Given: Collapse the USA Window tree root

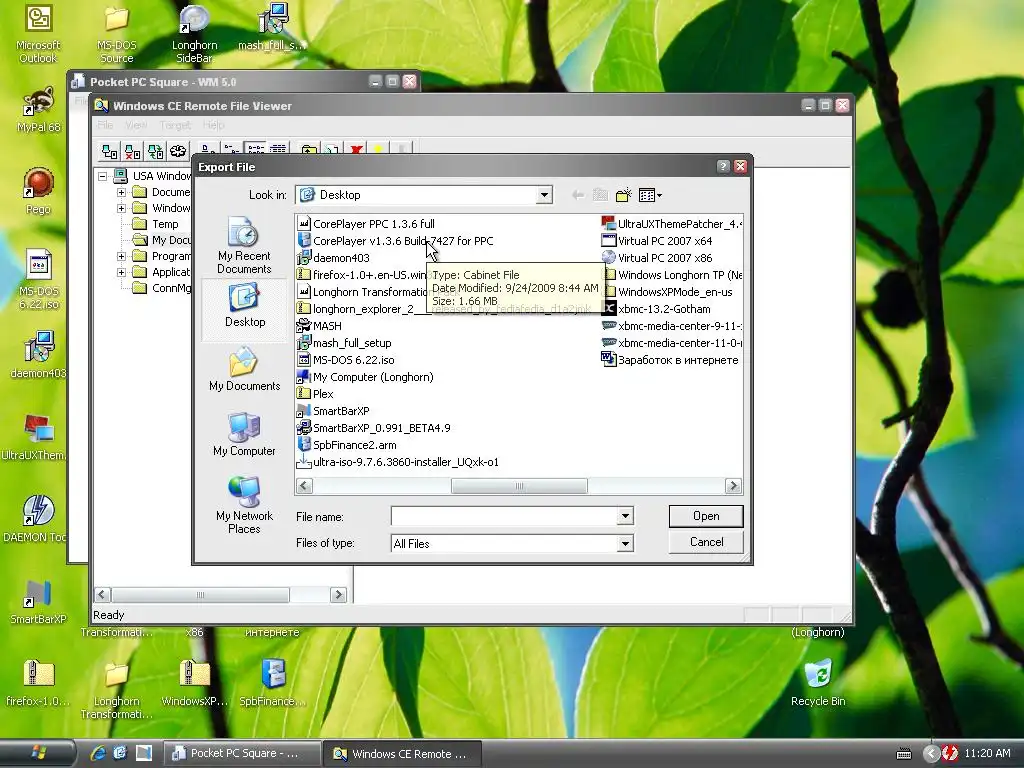Looking at the screenshot, I should (103, 176).
